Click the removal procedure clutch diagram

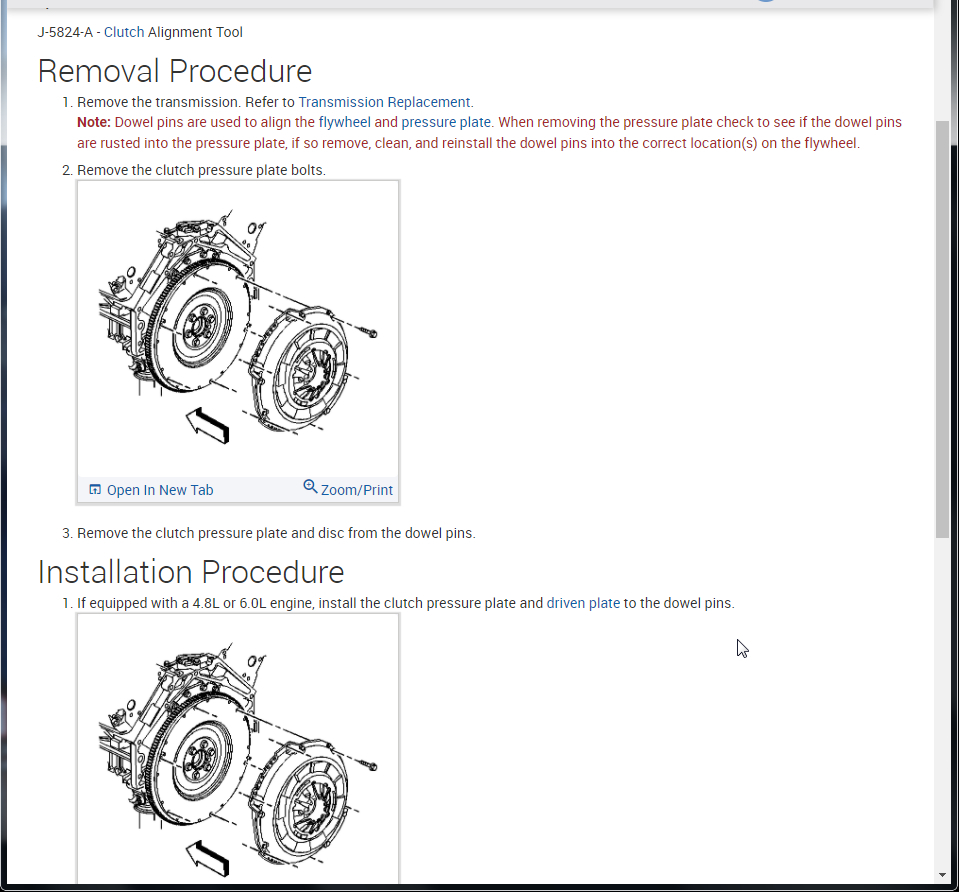(x=238, y=329)
